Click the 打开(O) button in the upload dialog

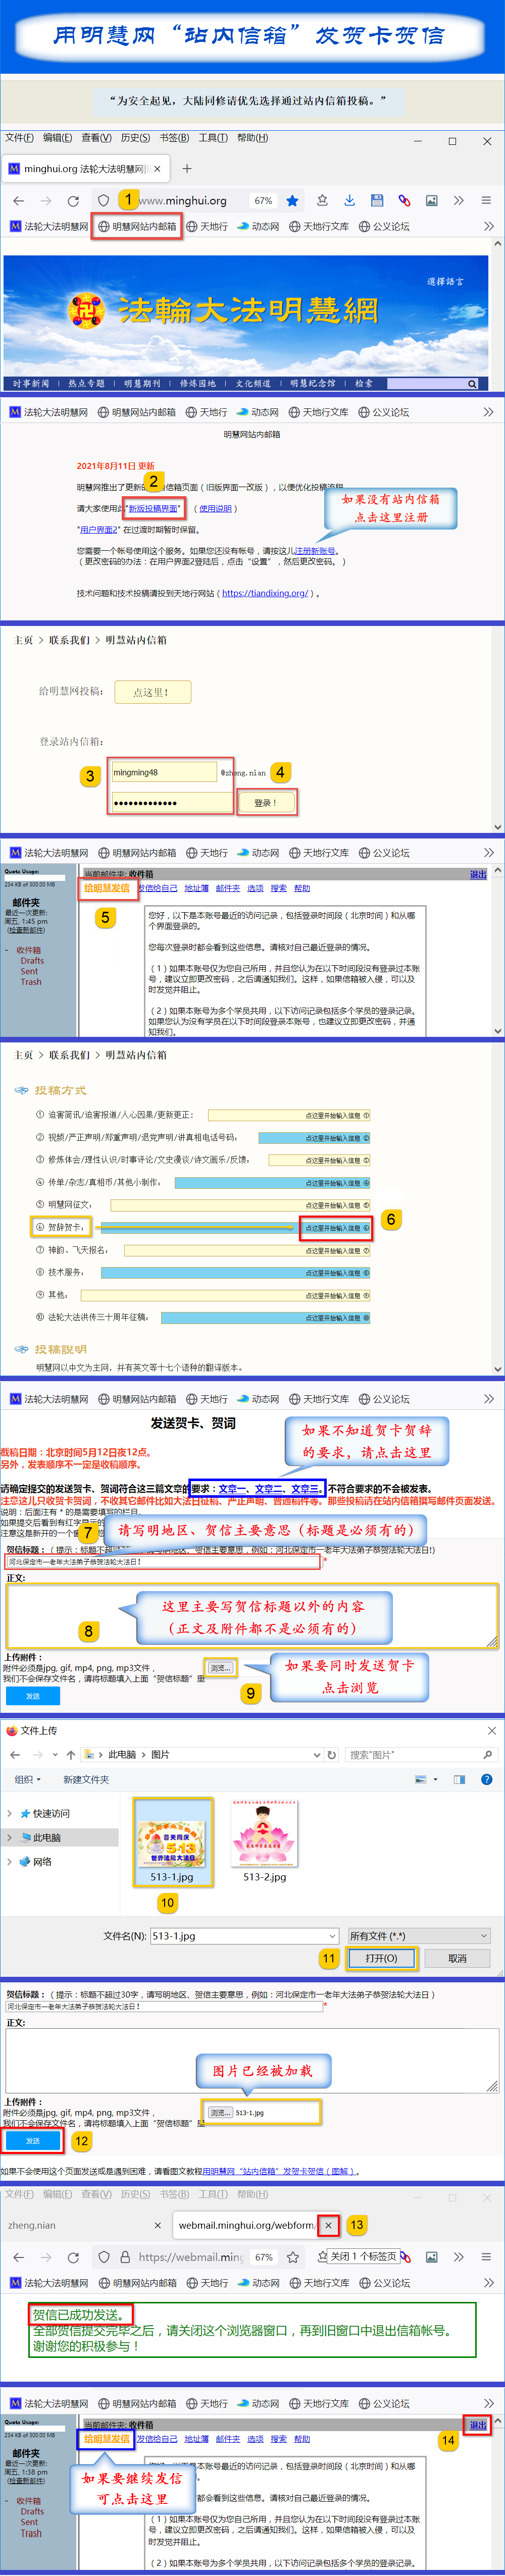click(x=381, y=1958)
